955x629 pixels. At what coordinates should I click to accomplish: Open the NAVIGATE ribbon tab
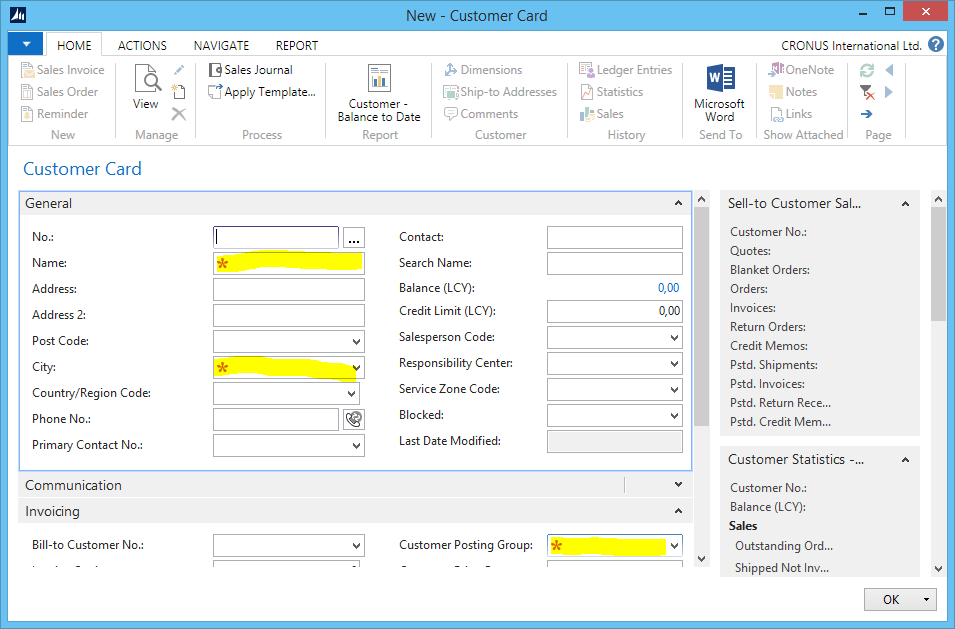(221, 45)
